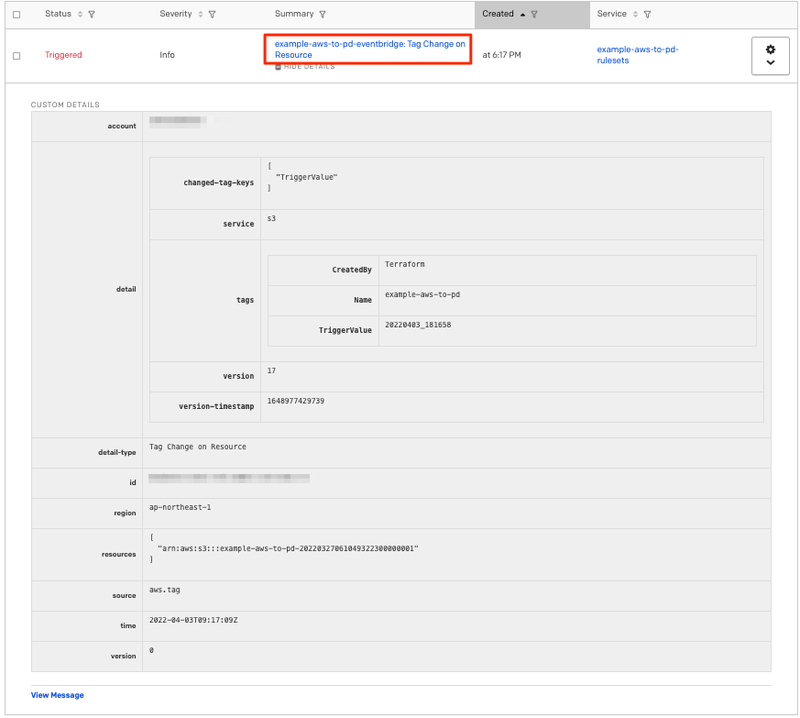Open Created filter funnel icon
The image size is (800, 718).
pos(534,14)
